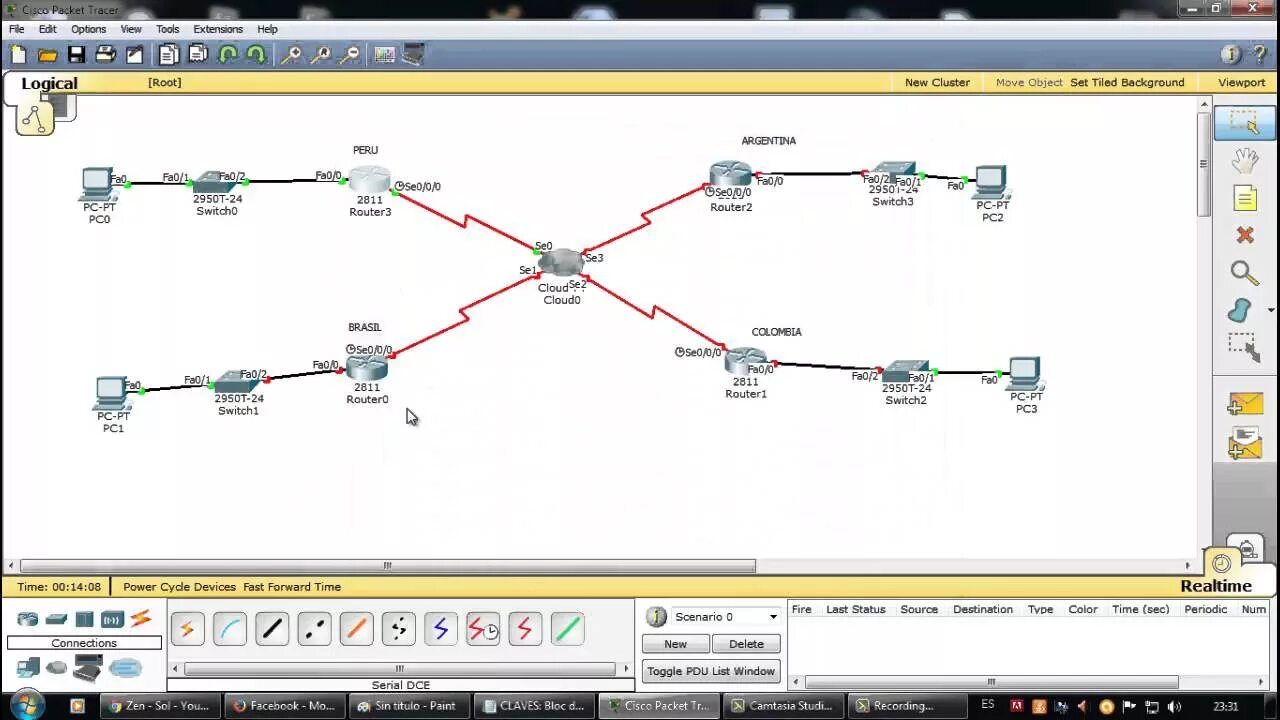Select WAN Emulation category

(57, 667)
